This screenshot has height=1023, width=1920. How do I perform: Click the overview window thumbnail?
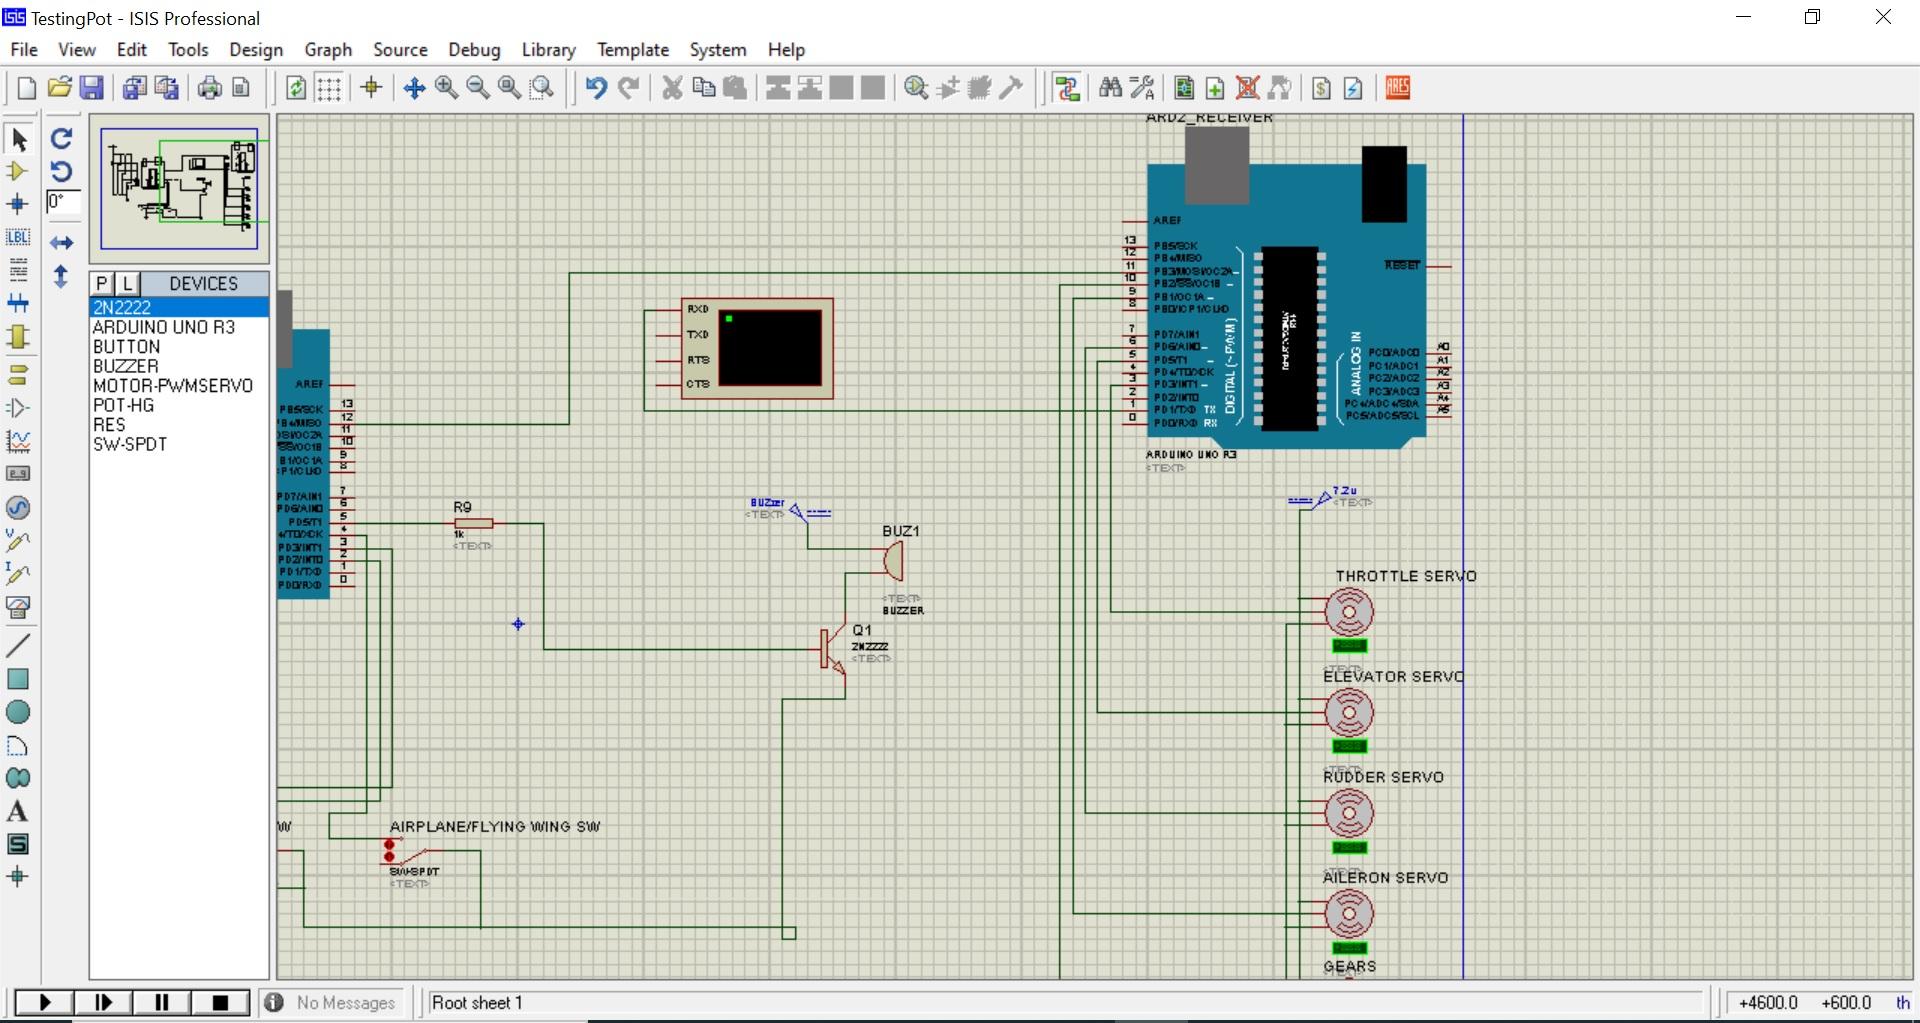[179, 189]
